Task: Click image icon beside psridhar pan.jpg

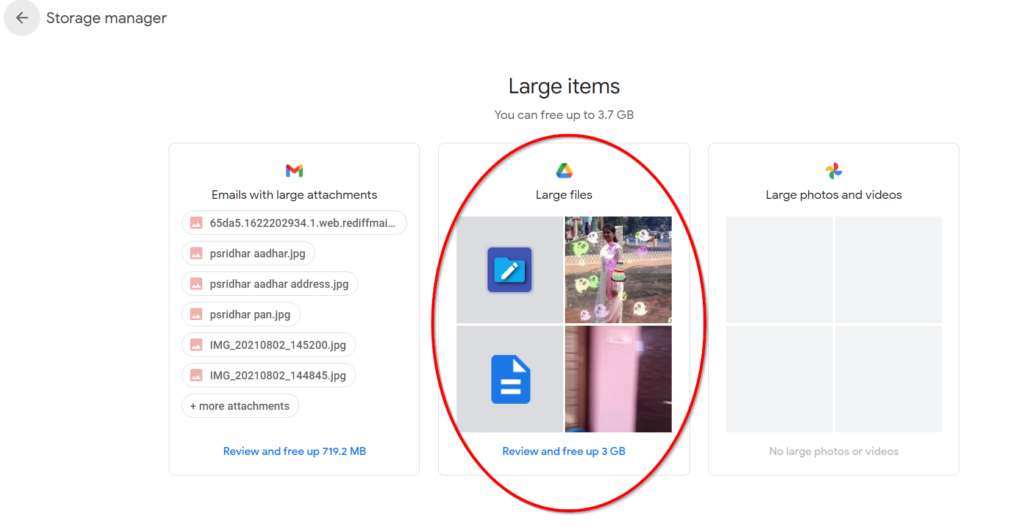Action: tap(196, 315)
